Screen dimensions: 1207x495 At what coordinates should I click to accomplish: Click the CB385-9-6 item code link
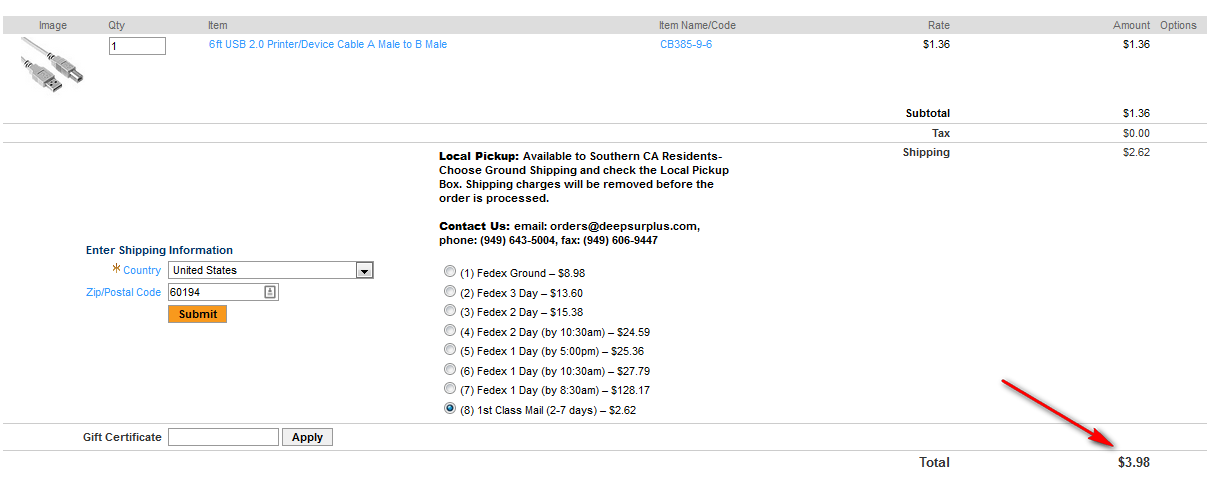[686, 45]
